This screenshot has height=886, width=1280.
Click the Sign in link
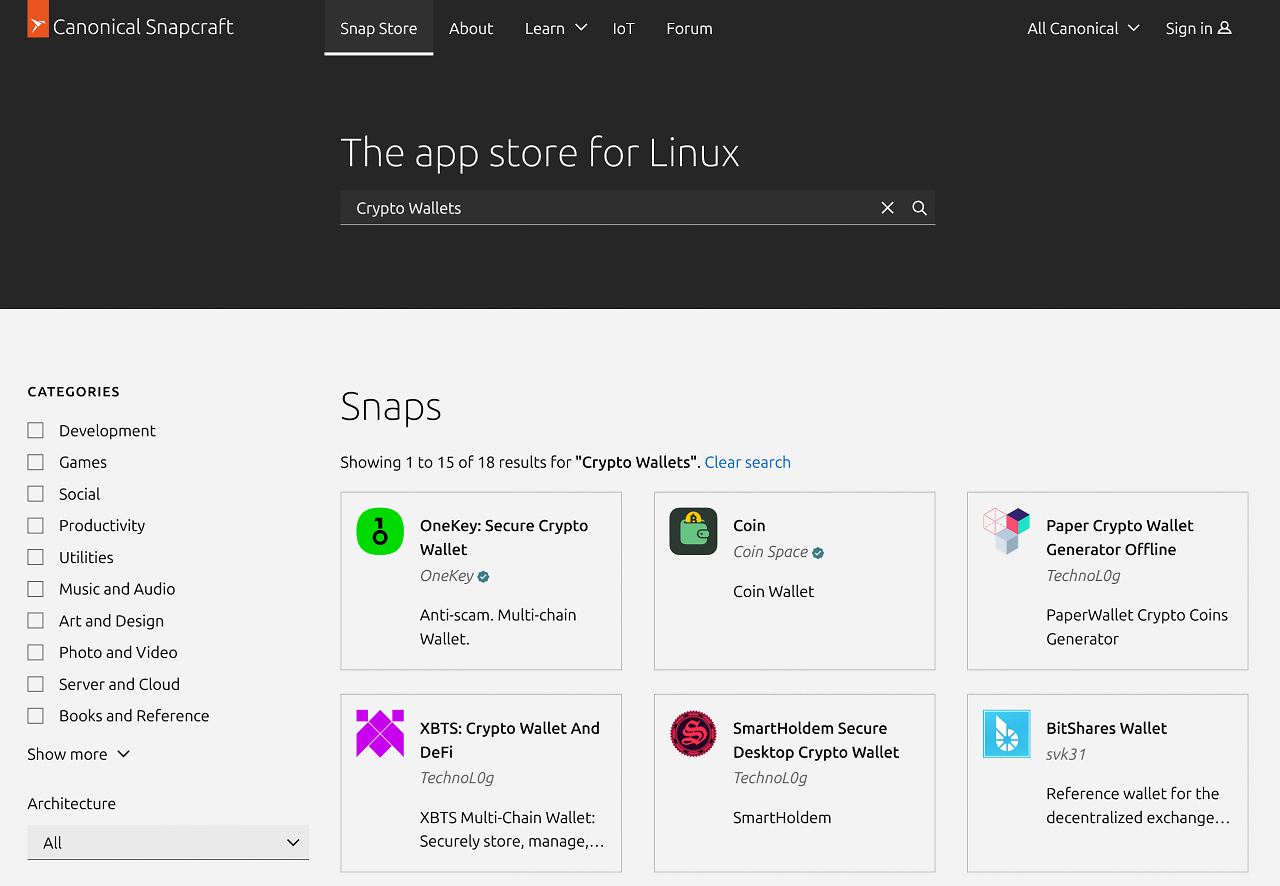pos(1198,28)
